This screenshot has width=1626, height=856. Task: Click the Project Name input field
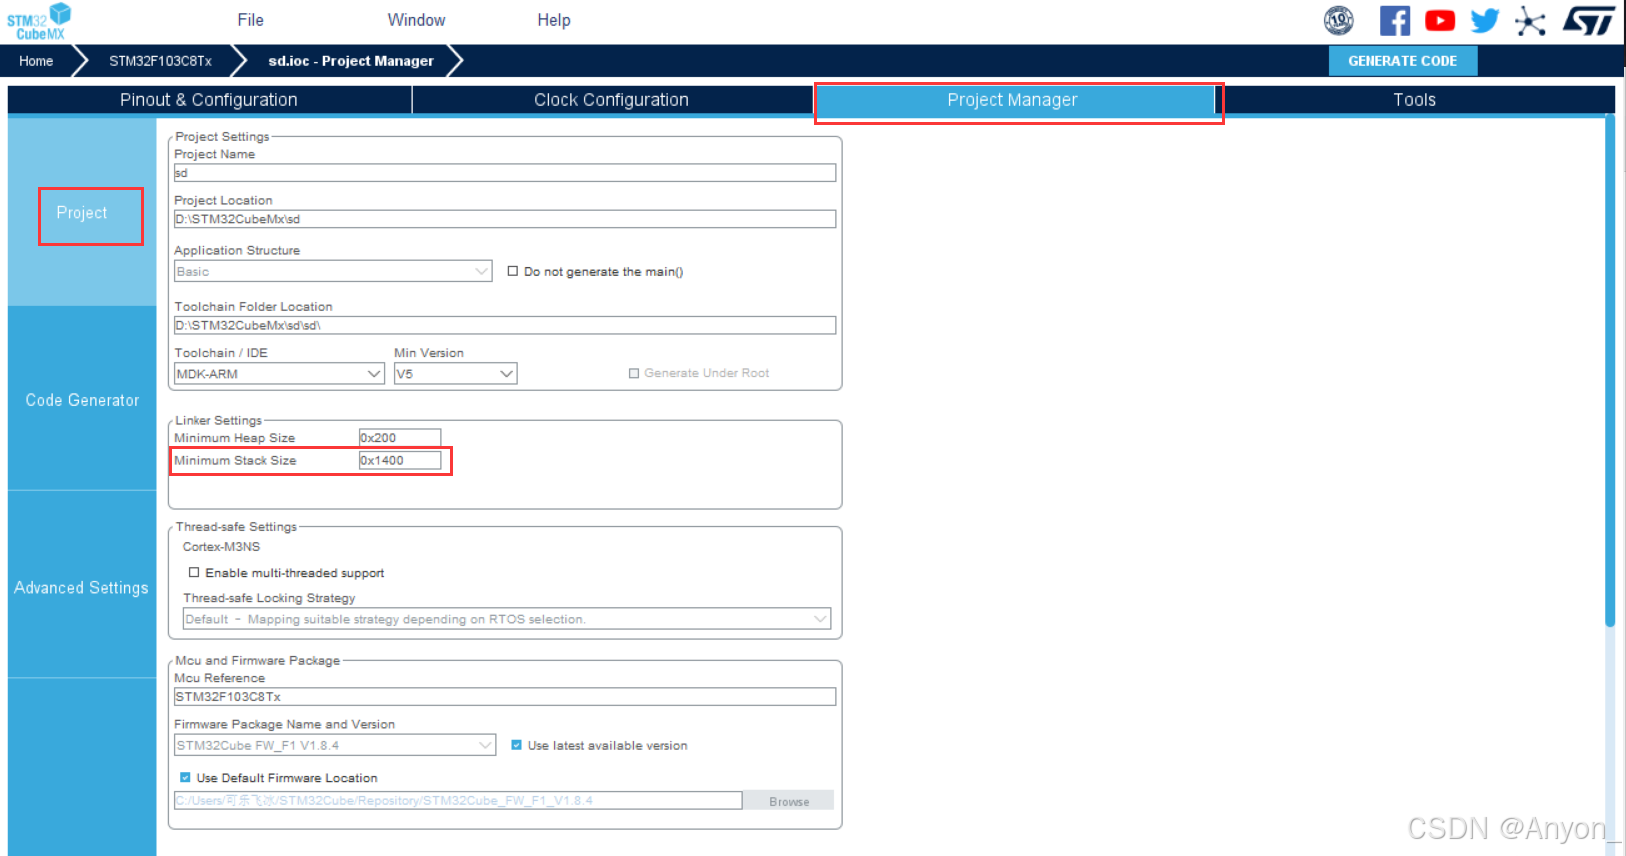(505, 173)
